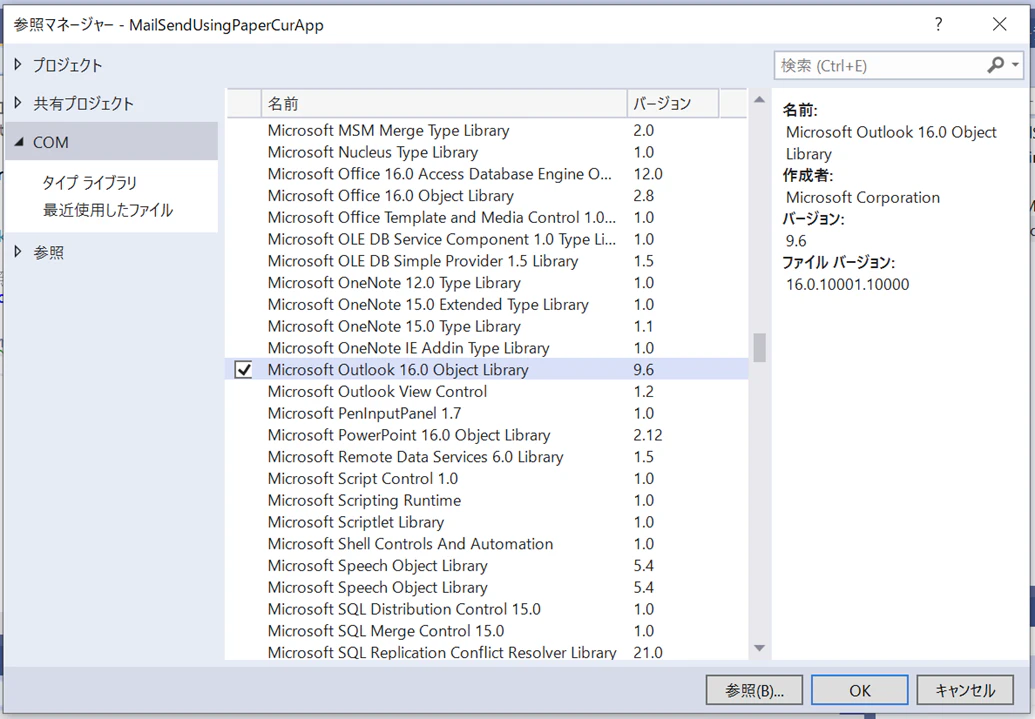
Task: Uncheck Microsoft Outlook 16.0 Object Library checkbox
Action: 244,370
